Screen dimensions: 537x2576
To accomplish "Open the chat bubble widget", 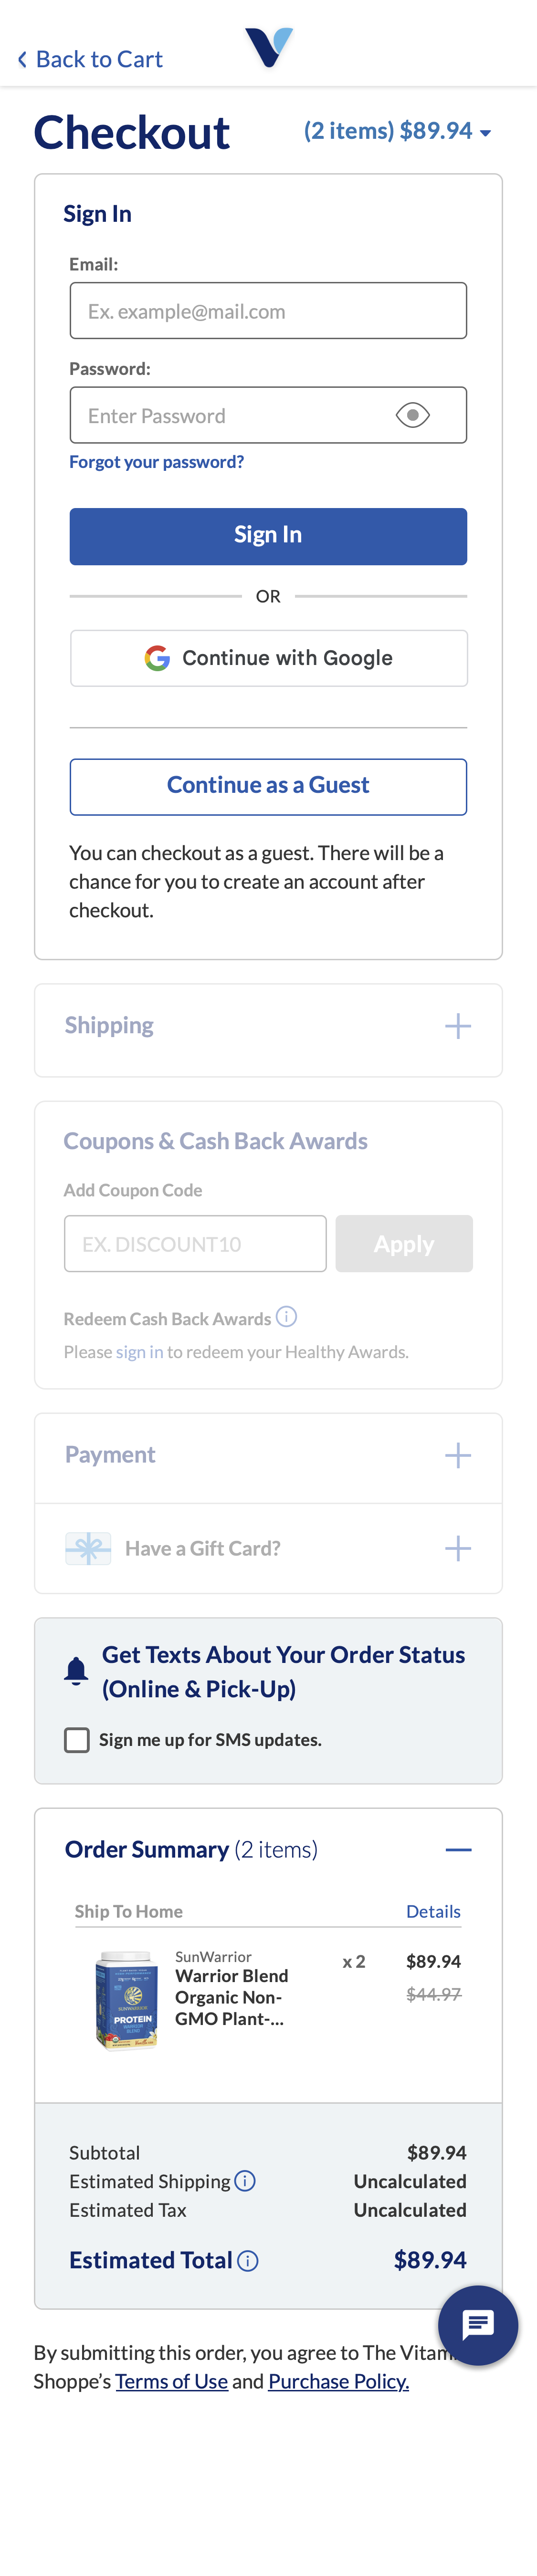I will pos(478,2326).
